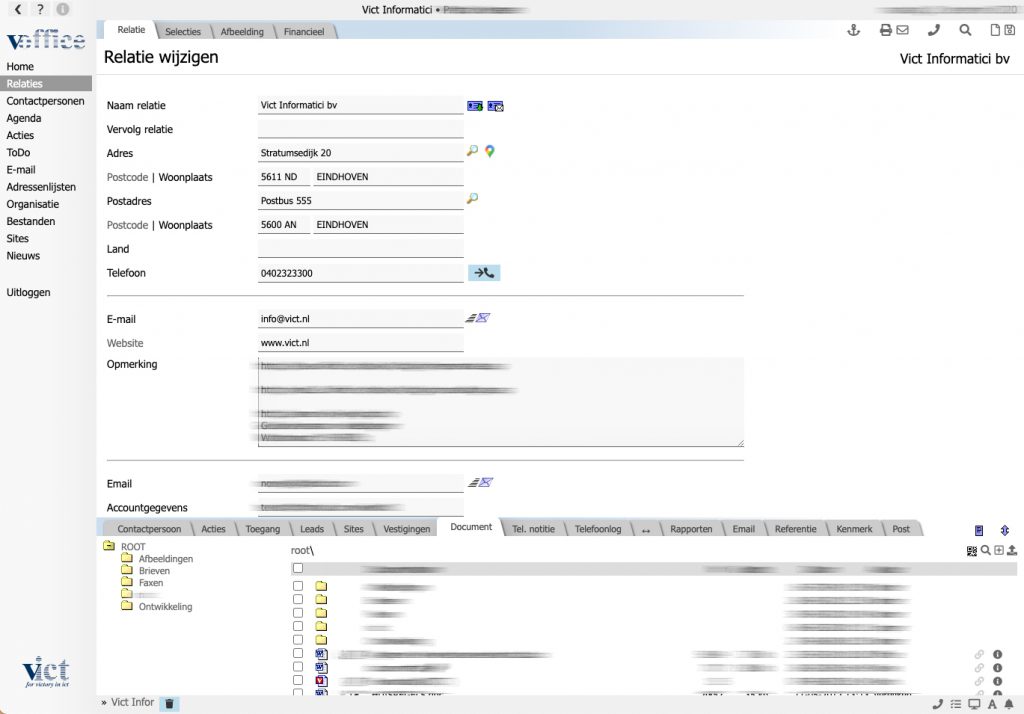Tick the select-all checkbox in document list header
This screenshot has height=714, width=1024.
[x=298, y=568]
